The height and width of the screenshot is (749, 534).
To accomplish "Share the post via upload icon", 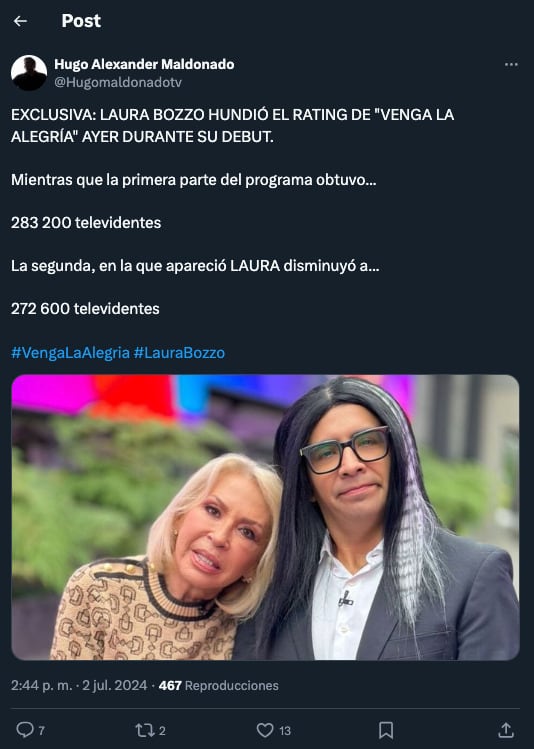I will coord(506,730).
